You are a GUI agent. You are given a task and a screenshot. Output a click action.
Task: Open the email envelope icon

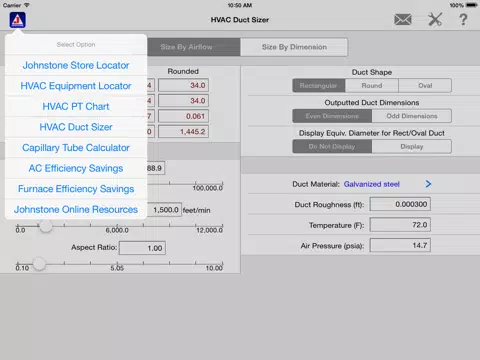pyautogui.click(x=403, y=20)
